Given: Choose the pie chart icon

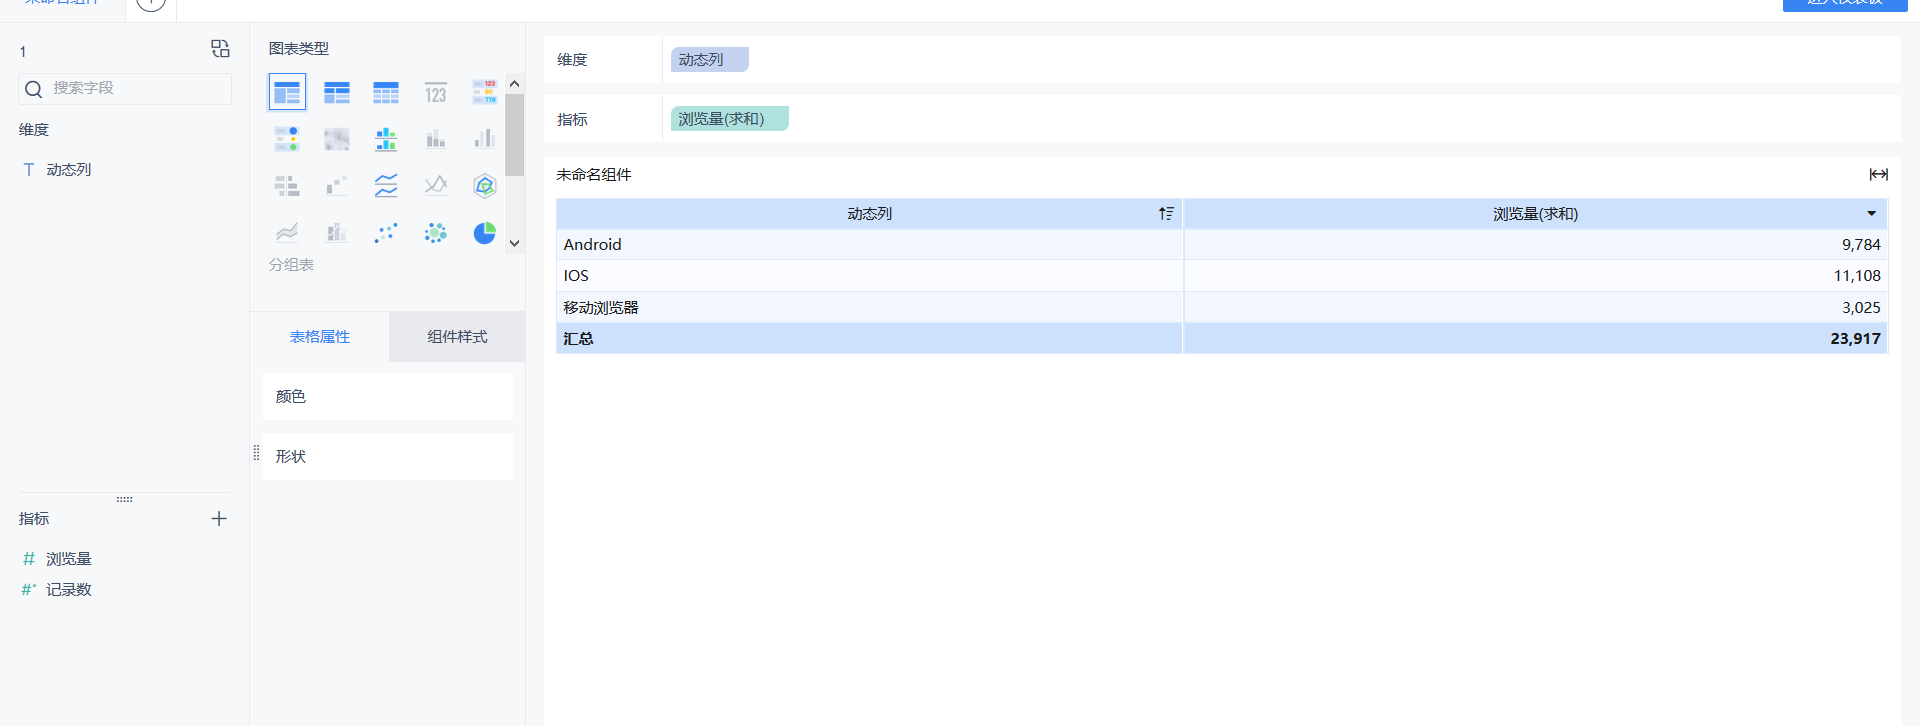Looking at the screenshot, I should (485, 233).
